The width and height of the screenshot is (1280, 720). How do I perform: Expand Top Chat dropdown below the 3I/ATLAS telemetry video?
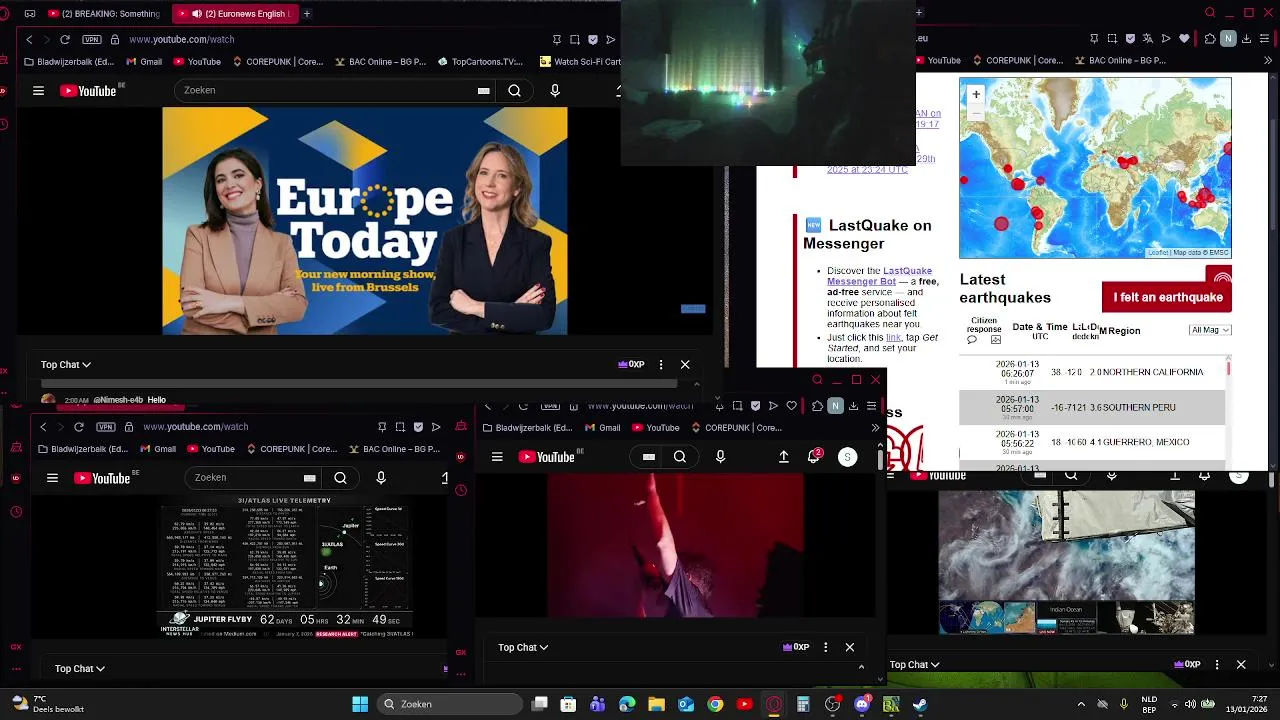click(x=80, y=669)
